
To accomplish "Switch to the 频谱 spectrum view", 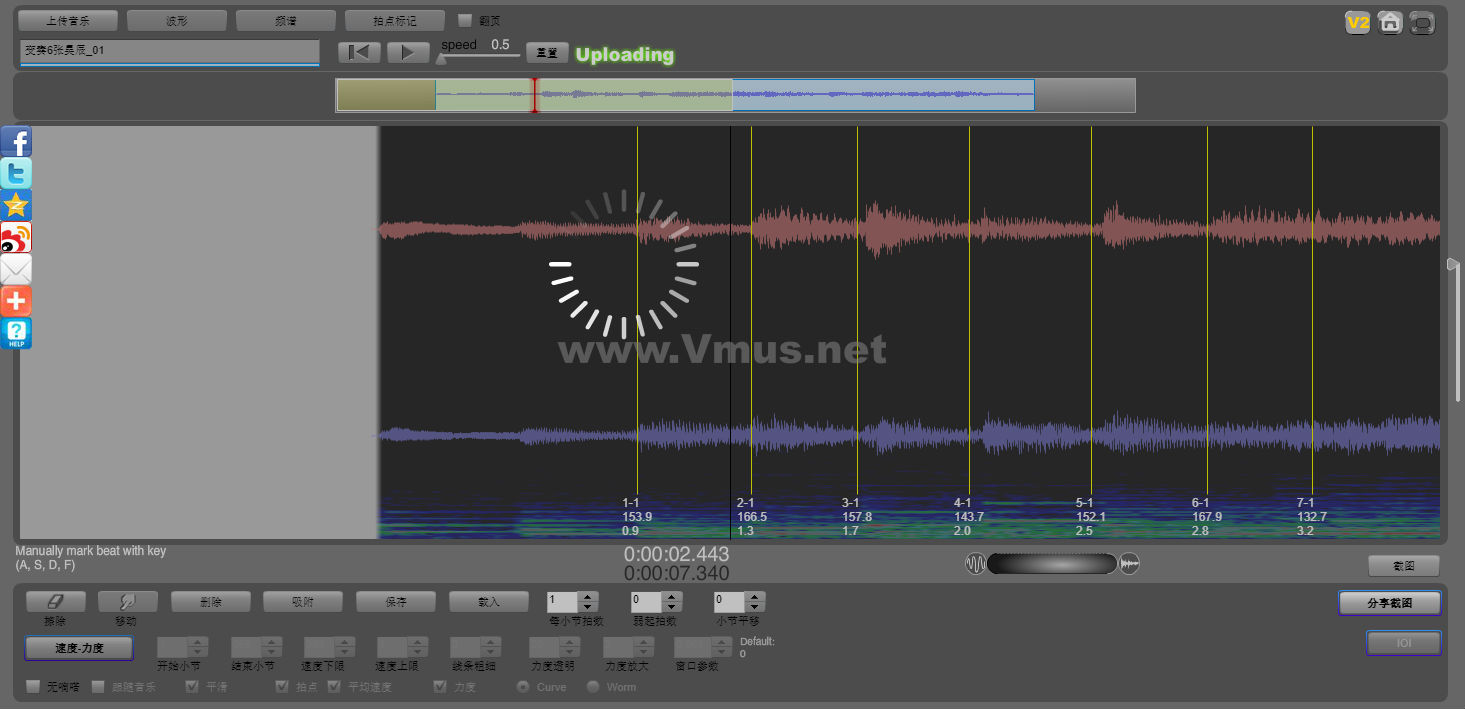I will tap(285, 20).
